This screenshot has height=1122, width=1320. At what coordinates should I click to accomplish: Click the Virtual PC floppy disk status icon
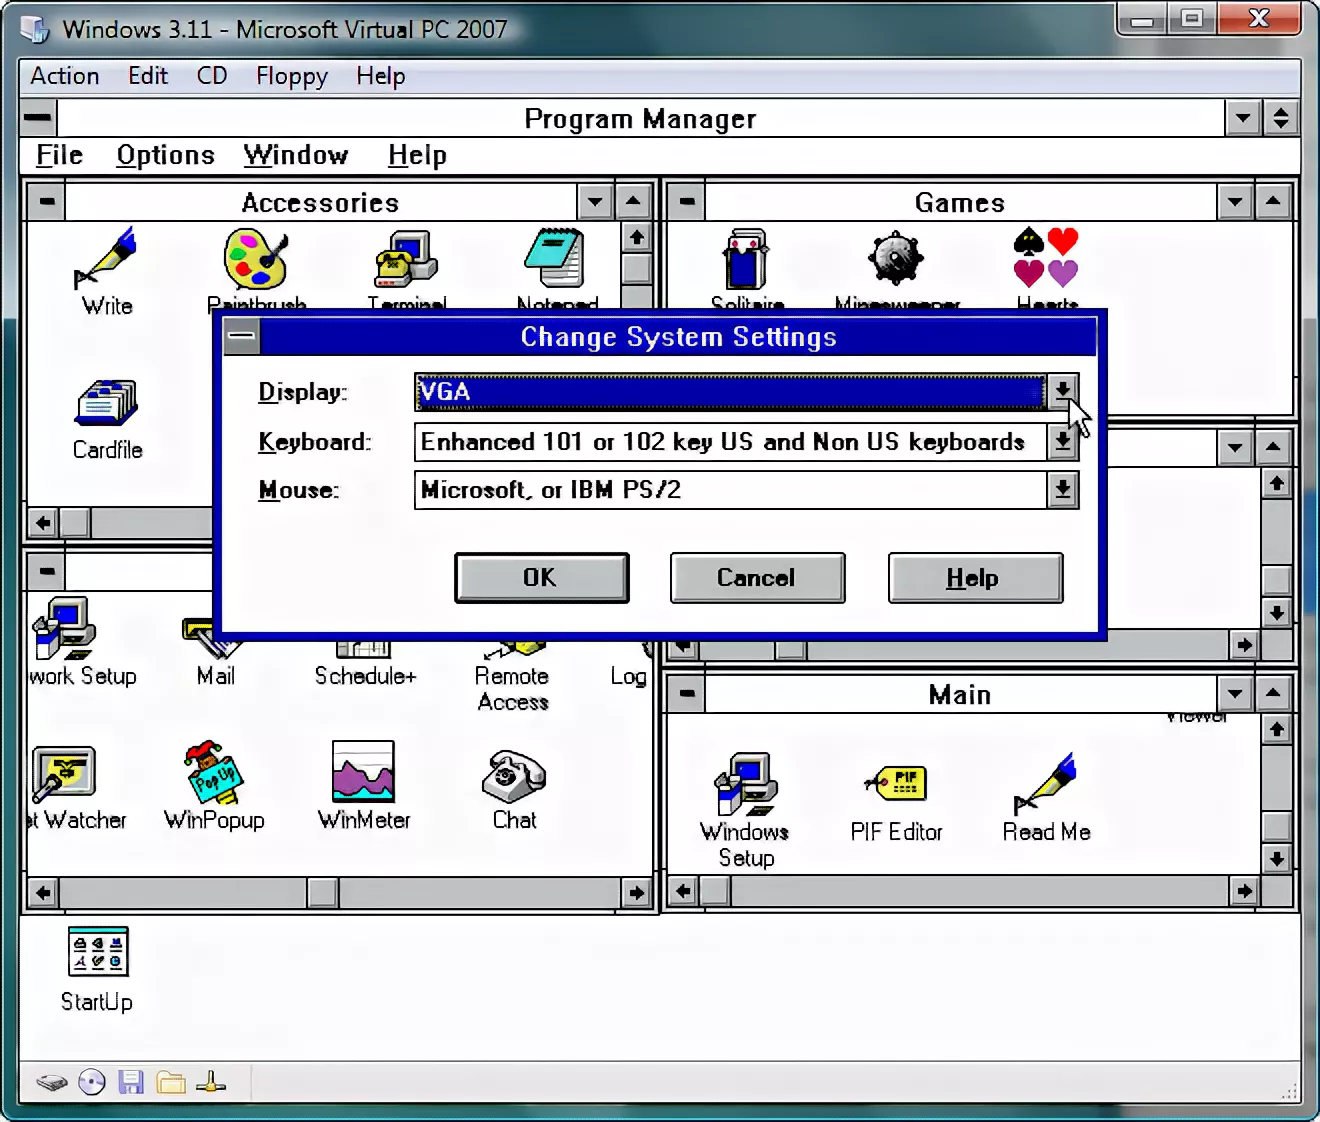pyautogui.click(x=131, y=1082)
